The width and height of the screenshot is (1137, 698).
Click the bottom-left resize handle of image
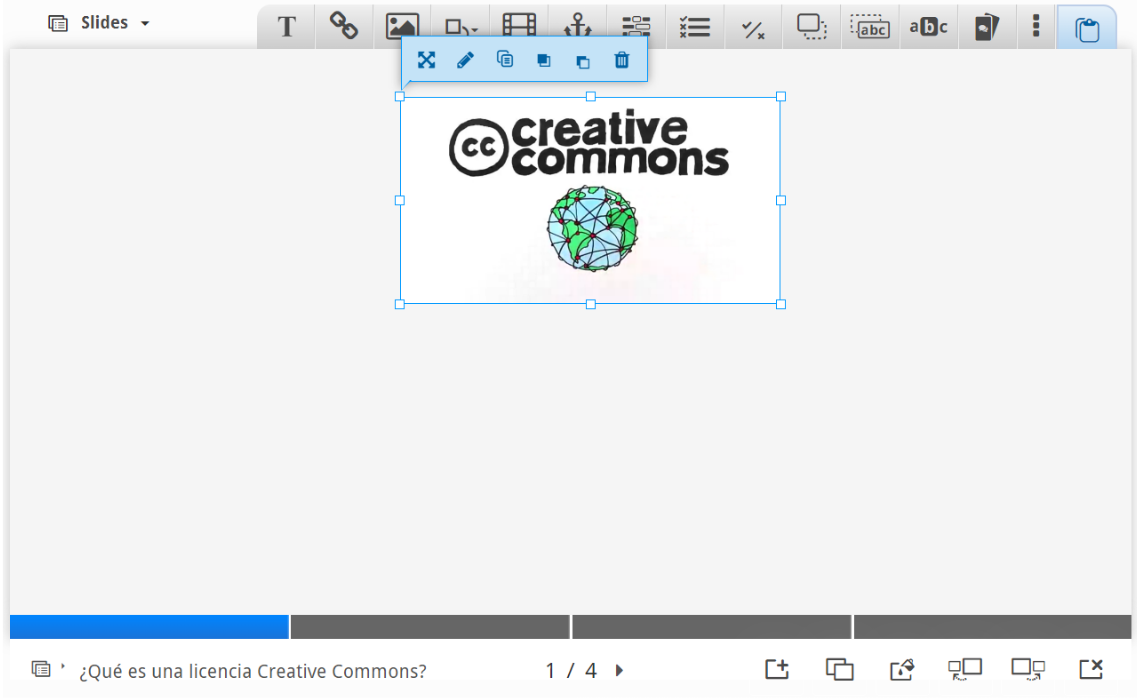pos(400,304)
